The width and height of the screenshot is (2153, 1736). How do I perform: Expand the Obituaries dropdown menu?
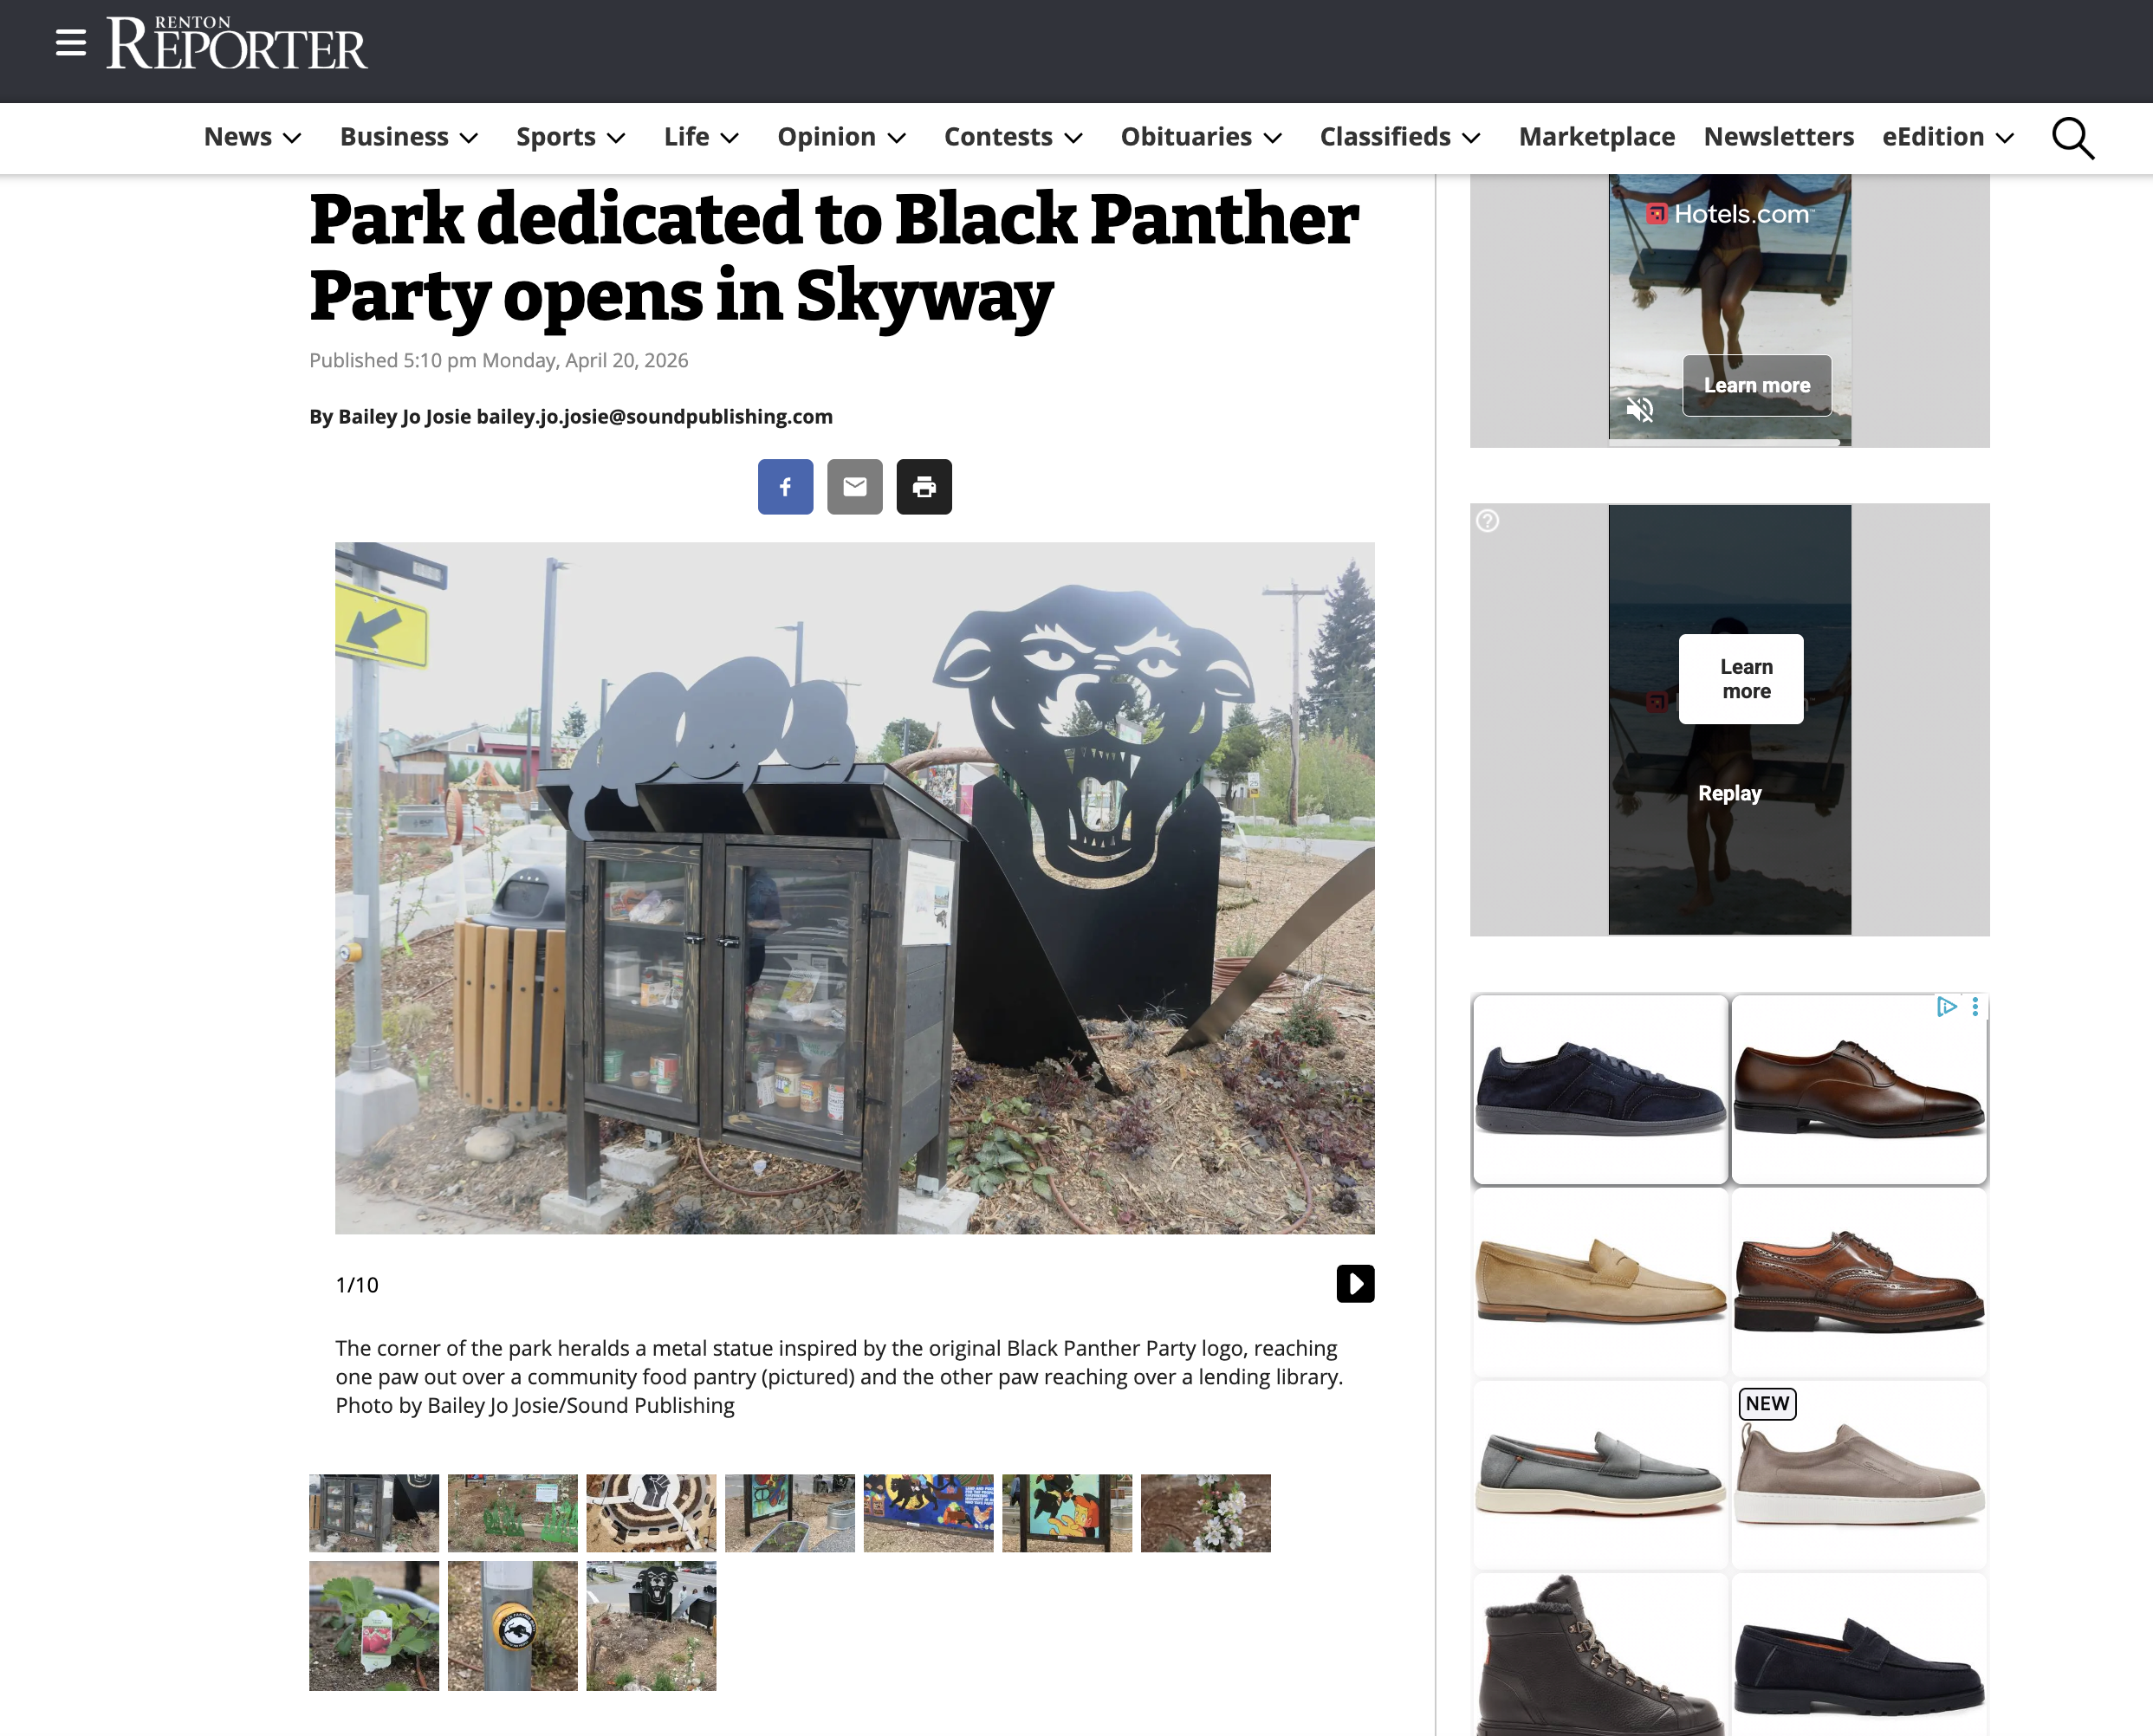[x=1201, y=137]
